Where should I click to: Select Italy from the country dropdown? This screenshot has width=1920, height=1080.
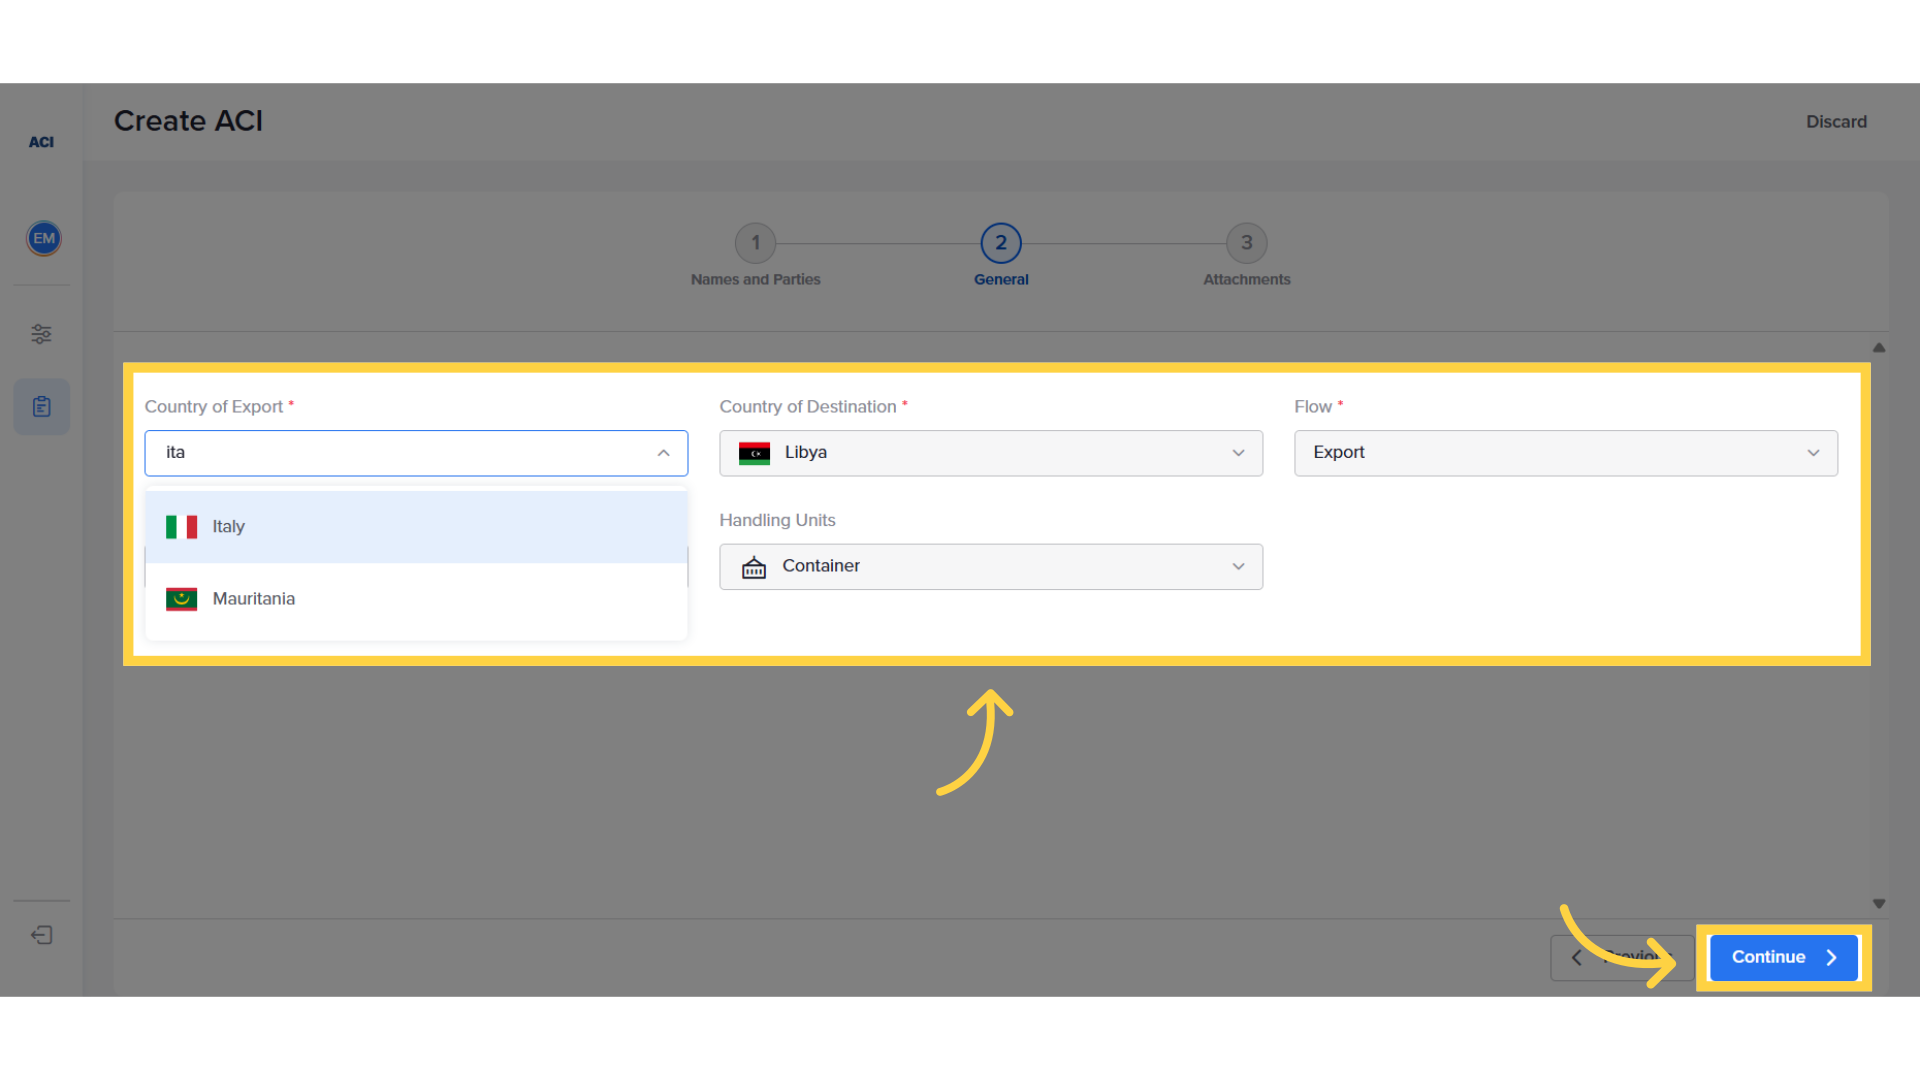pyautogui.click(x=415, y=525)
